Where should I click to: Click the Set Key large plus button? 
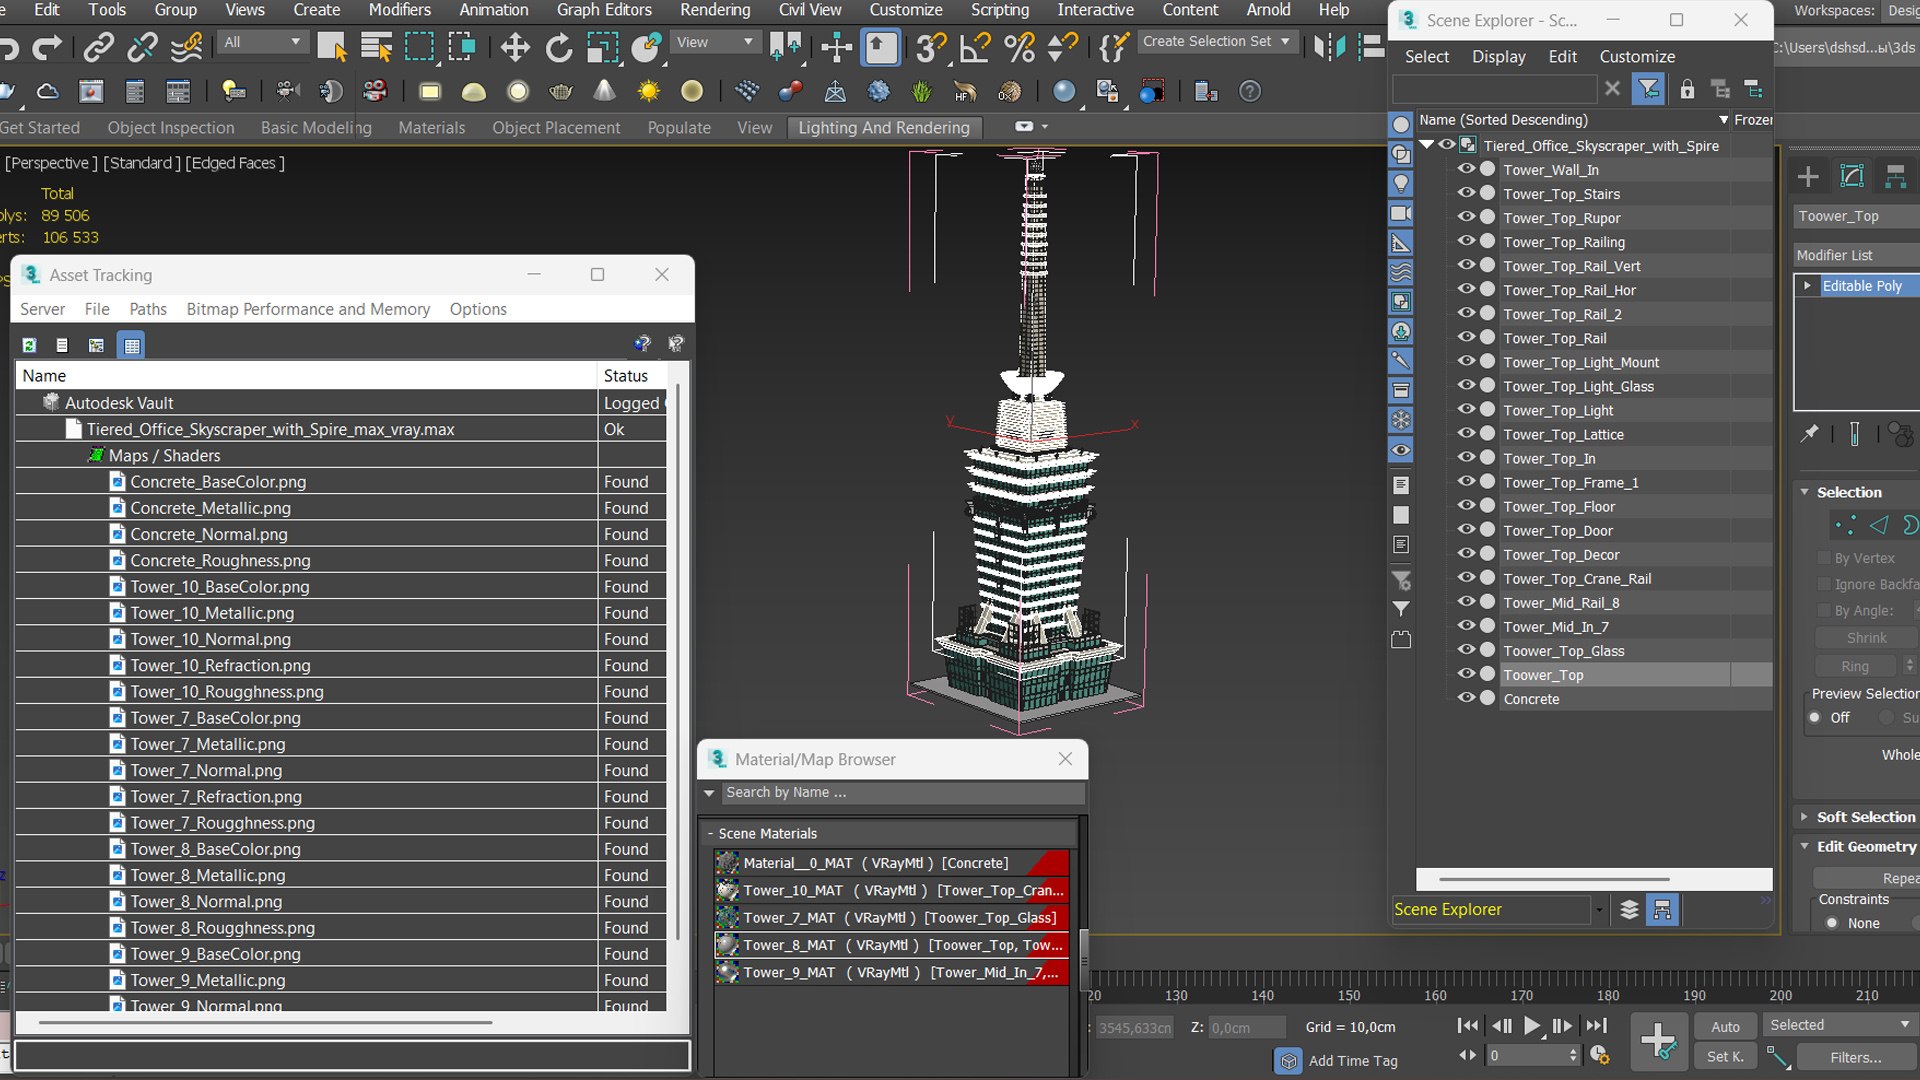click(1659, 1041)
